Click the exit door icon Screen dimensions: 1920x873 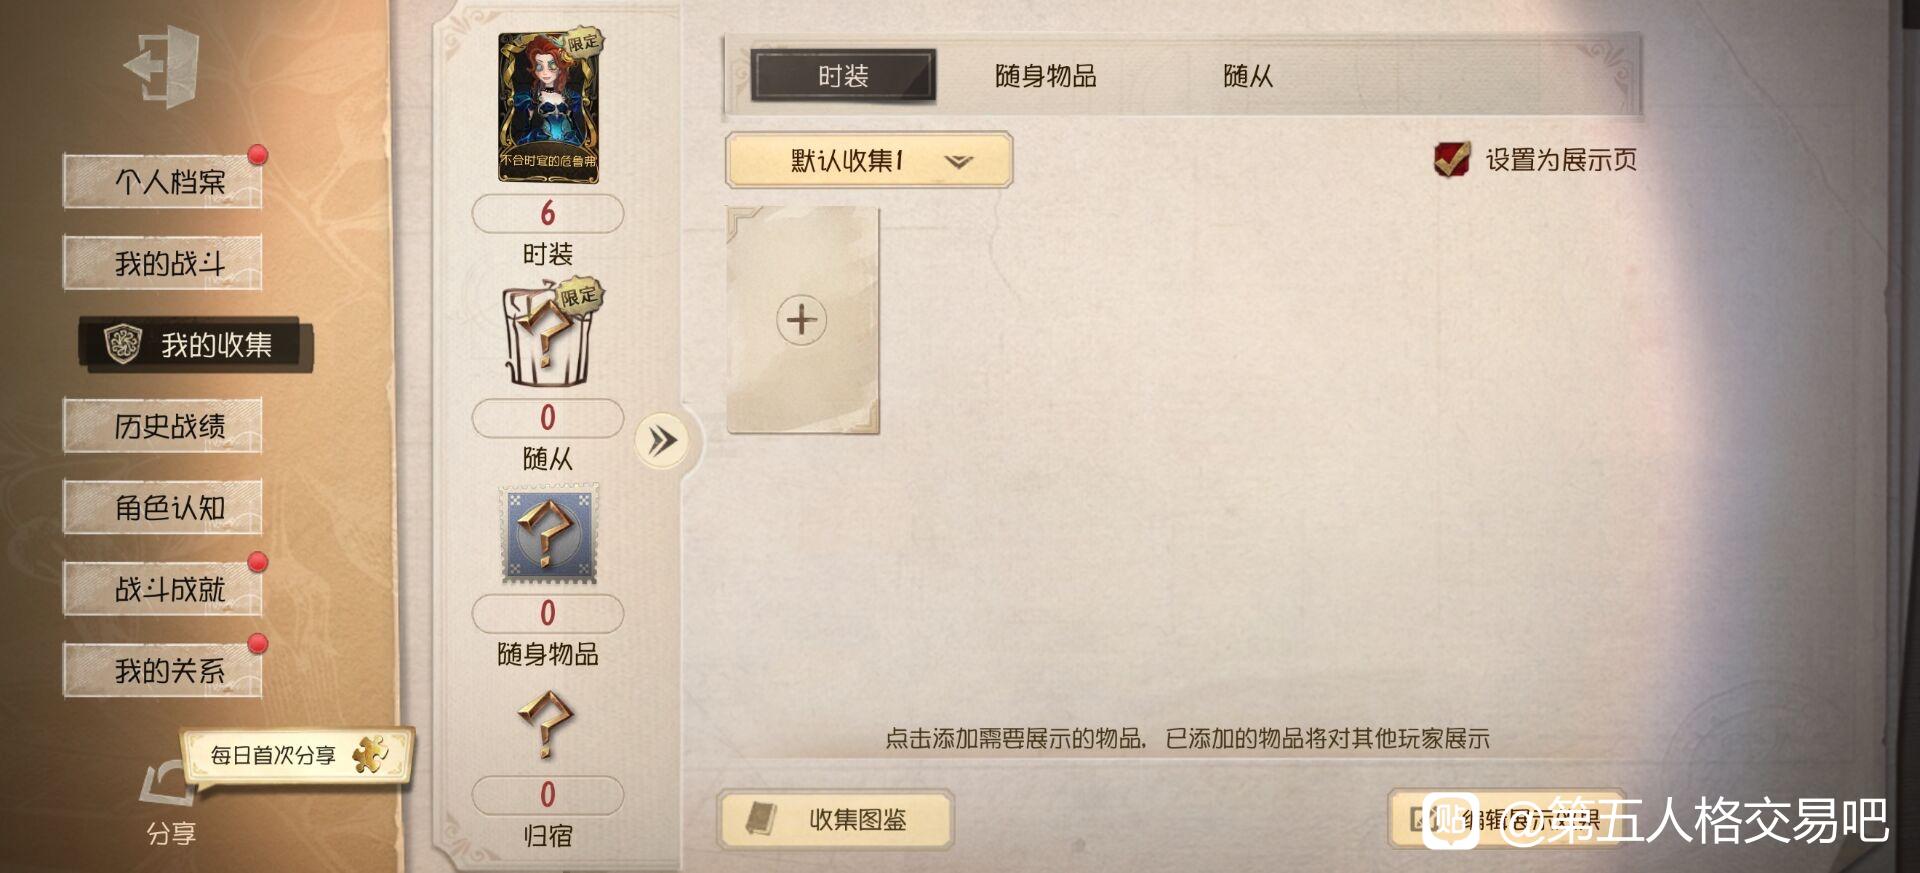162,67
